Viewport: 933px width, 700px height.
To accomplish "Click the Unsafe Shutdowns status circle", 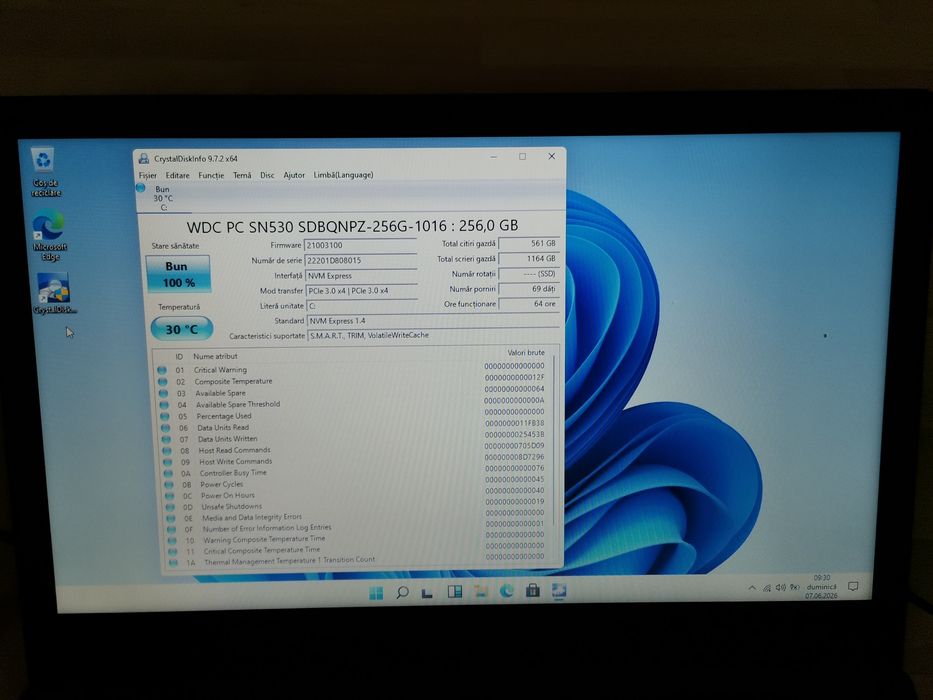I will click(170, 507).
